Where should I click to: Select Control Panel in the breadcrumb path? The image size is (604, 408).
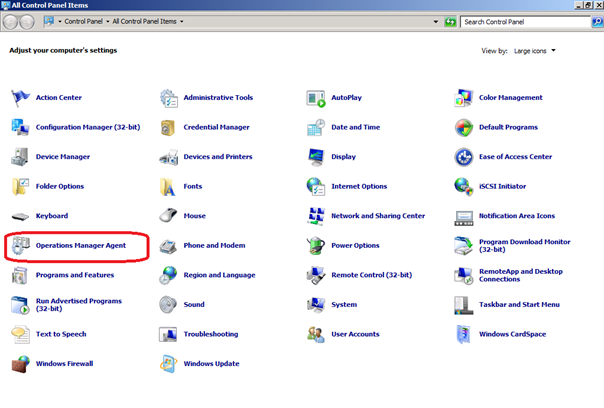(x=83, y=22)
